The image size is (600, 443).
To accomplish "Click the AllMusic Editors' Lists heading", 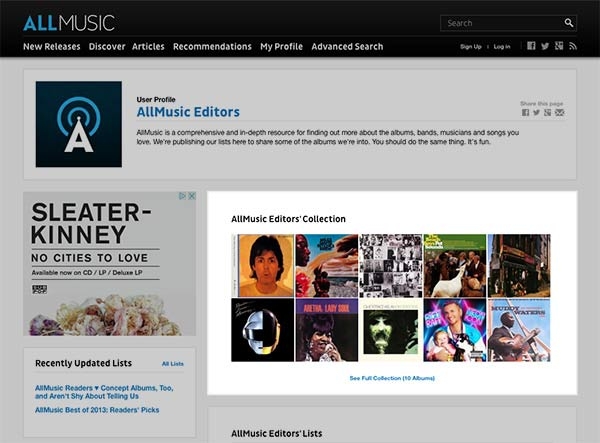I will click(276, 433).
